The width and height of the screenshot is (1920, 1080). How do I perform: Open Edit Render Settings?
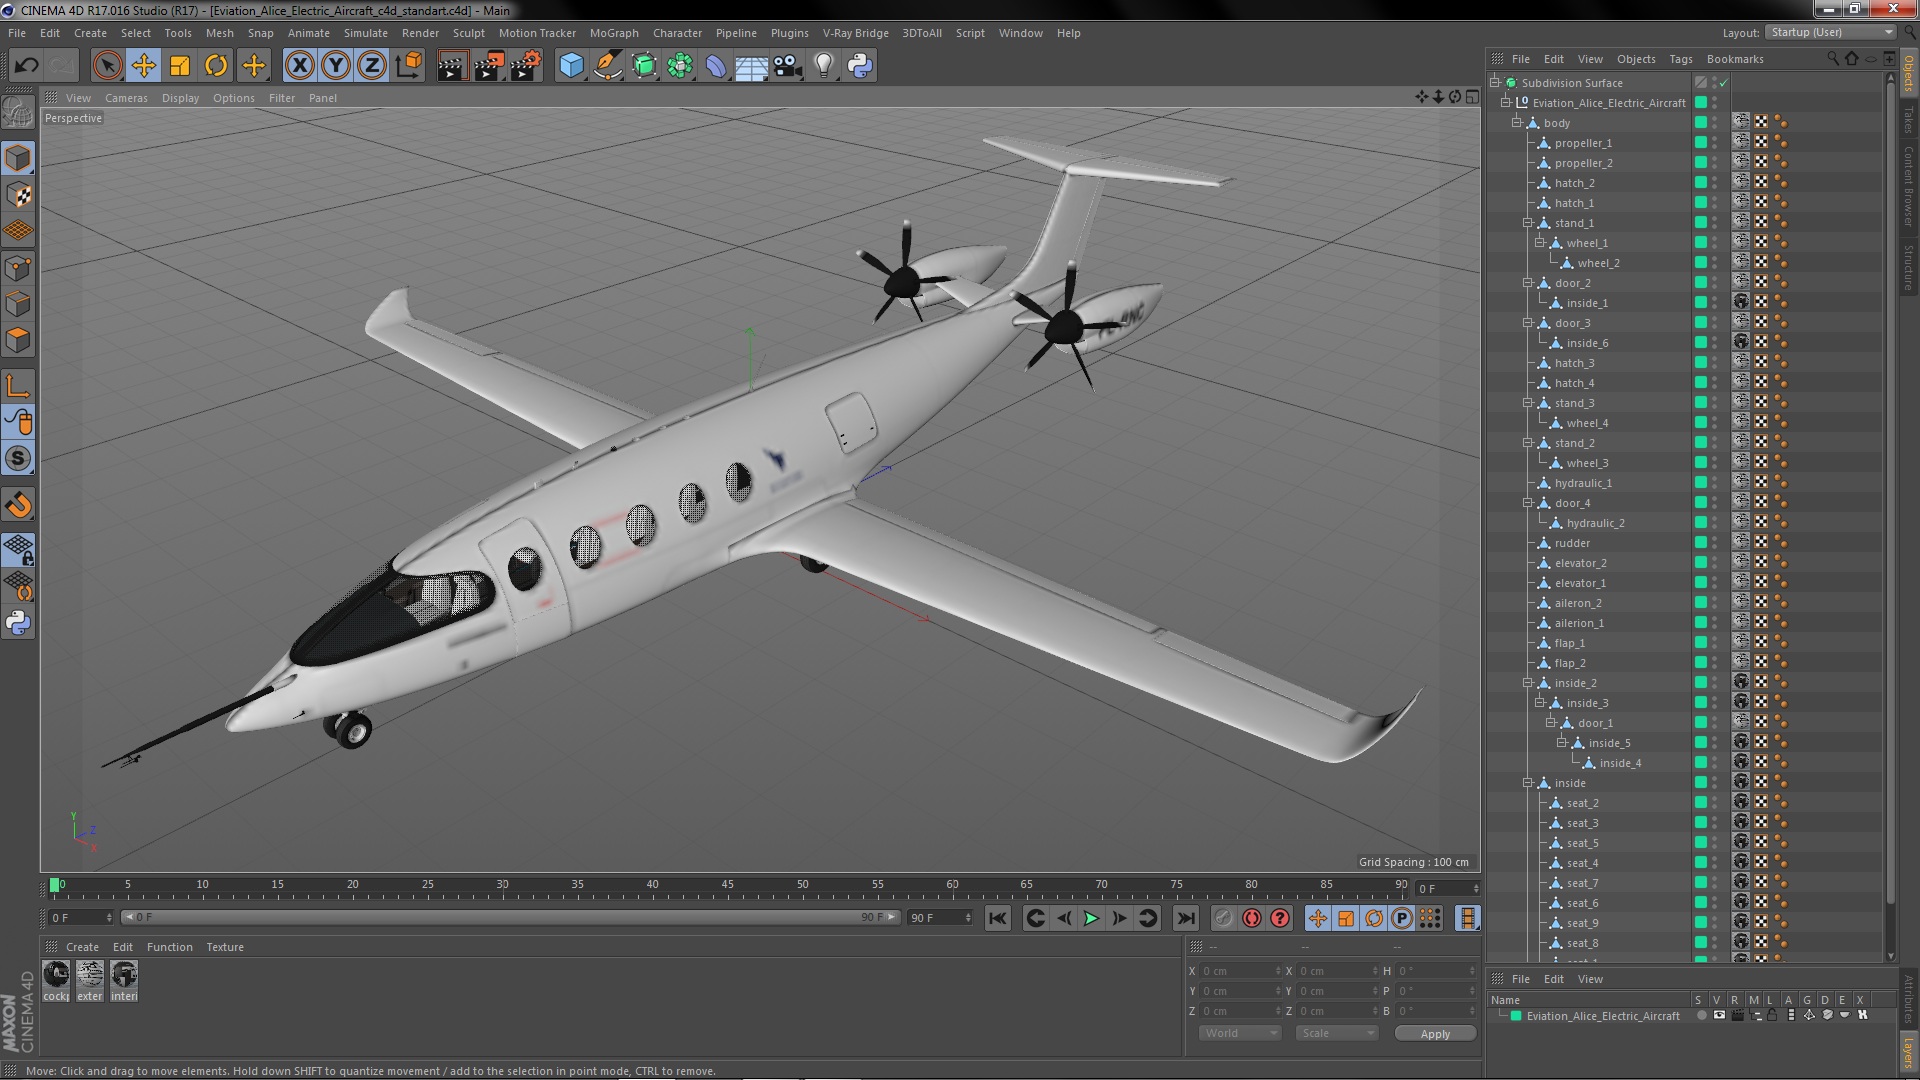tap(526, 66)
